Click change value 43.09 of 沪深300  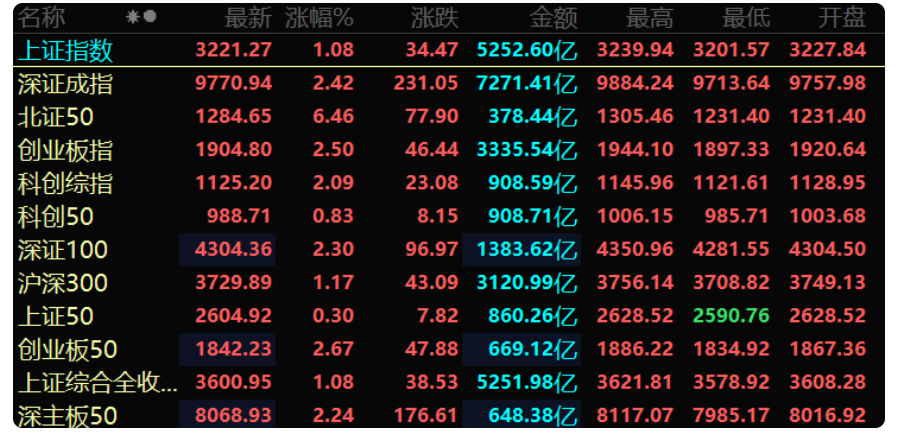tap(432, 283)
